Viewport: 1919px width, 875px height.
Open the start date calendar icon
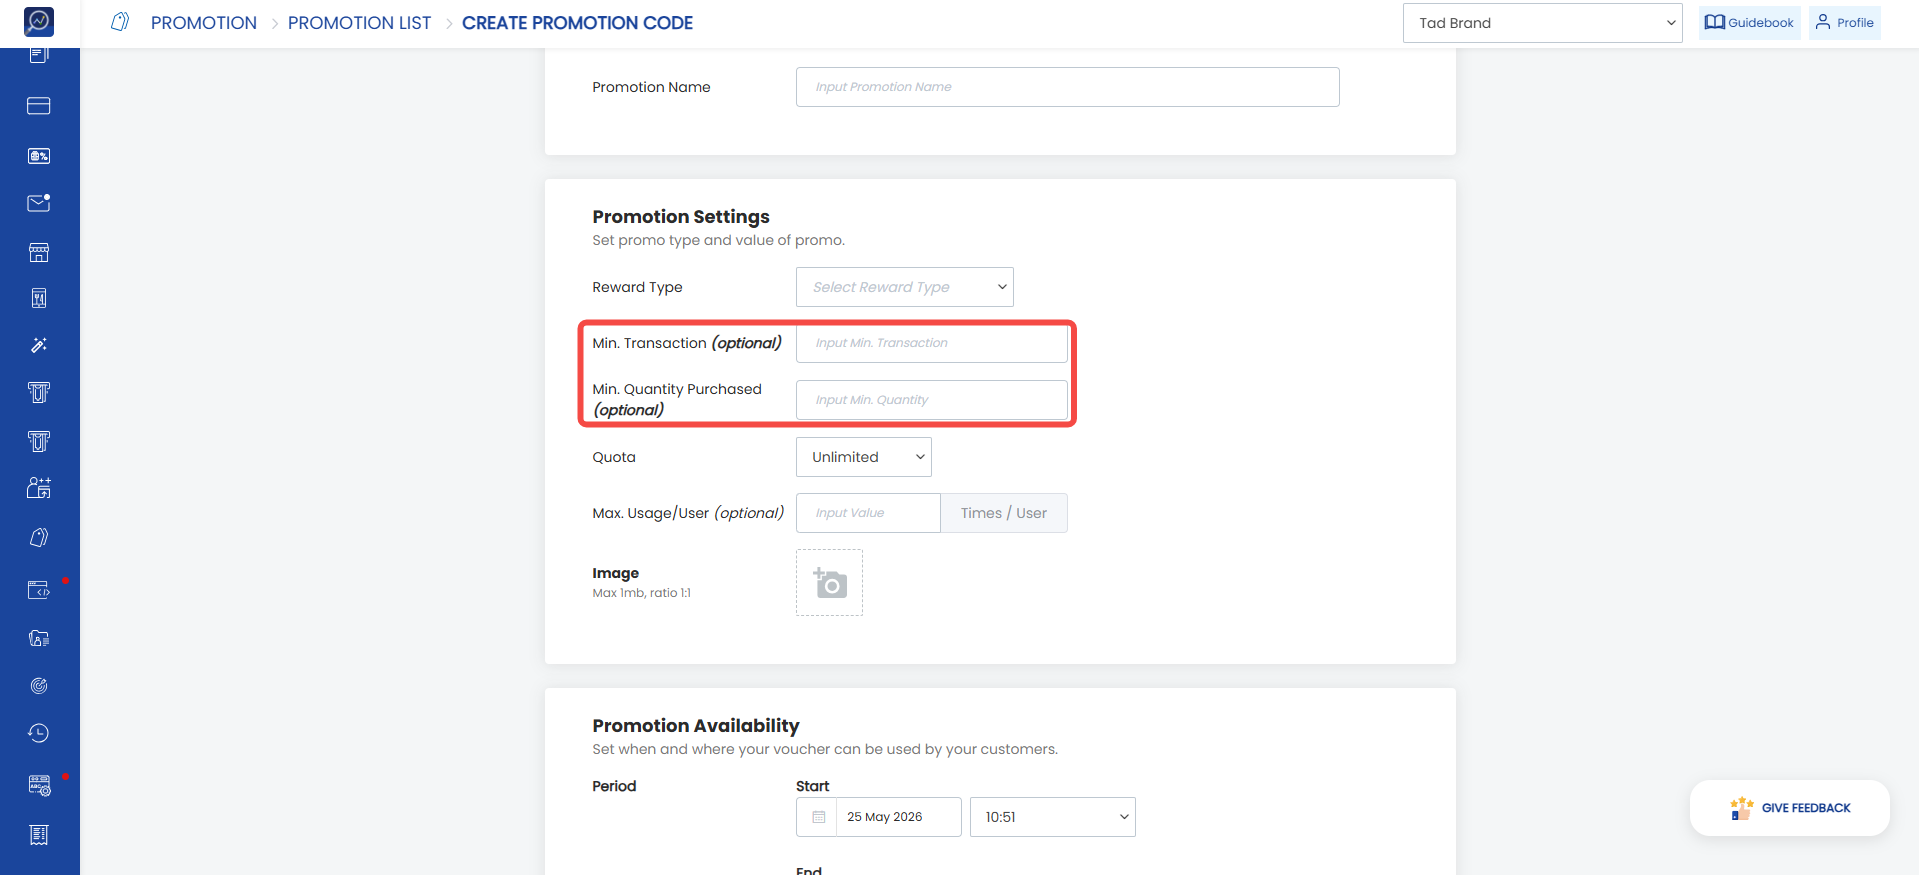pos(818,817)
